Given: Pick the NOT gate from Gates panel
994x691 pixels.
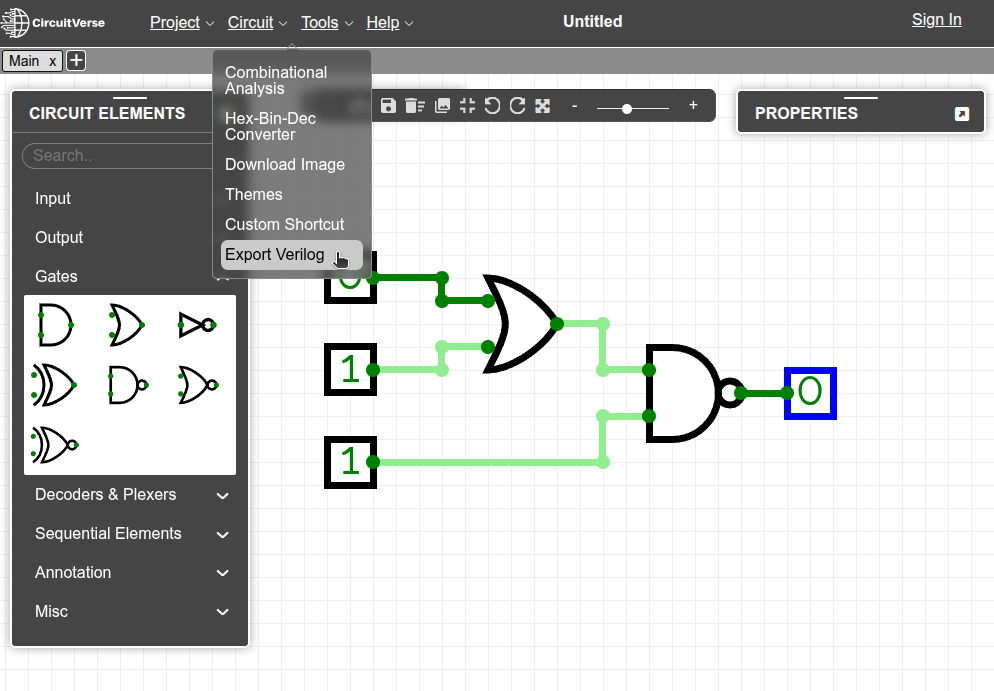Looking at the screenshot, I should click(197, 325).
